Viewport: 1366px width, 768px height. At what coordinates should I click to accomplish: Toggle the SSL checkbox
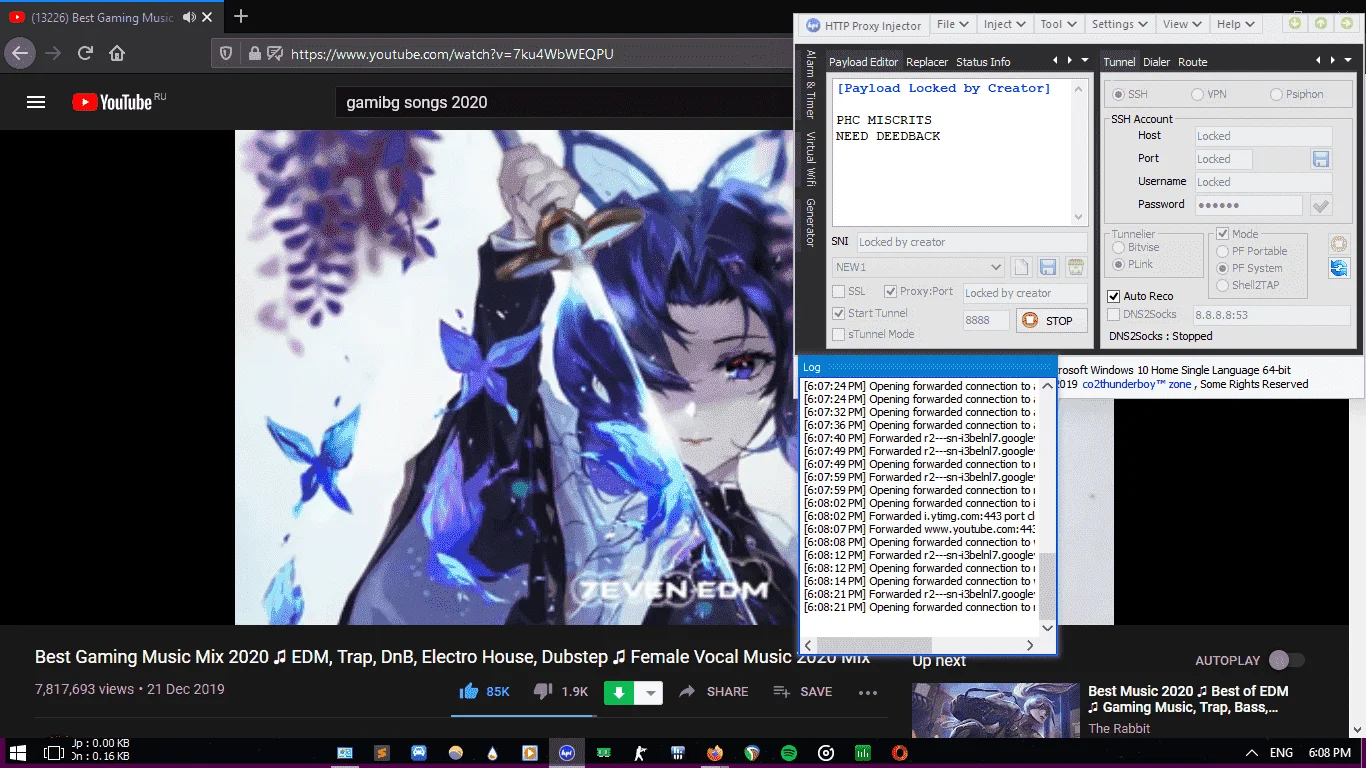pos(839,292)
